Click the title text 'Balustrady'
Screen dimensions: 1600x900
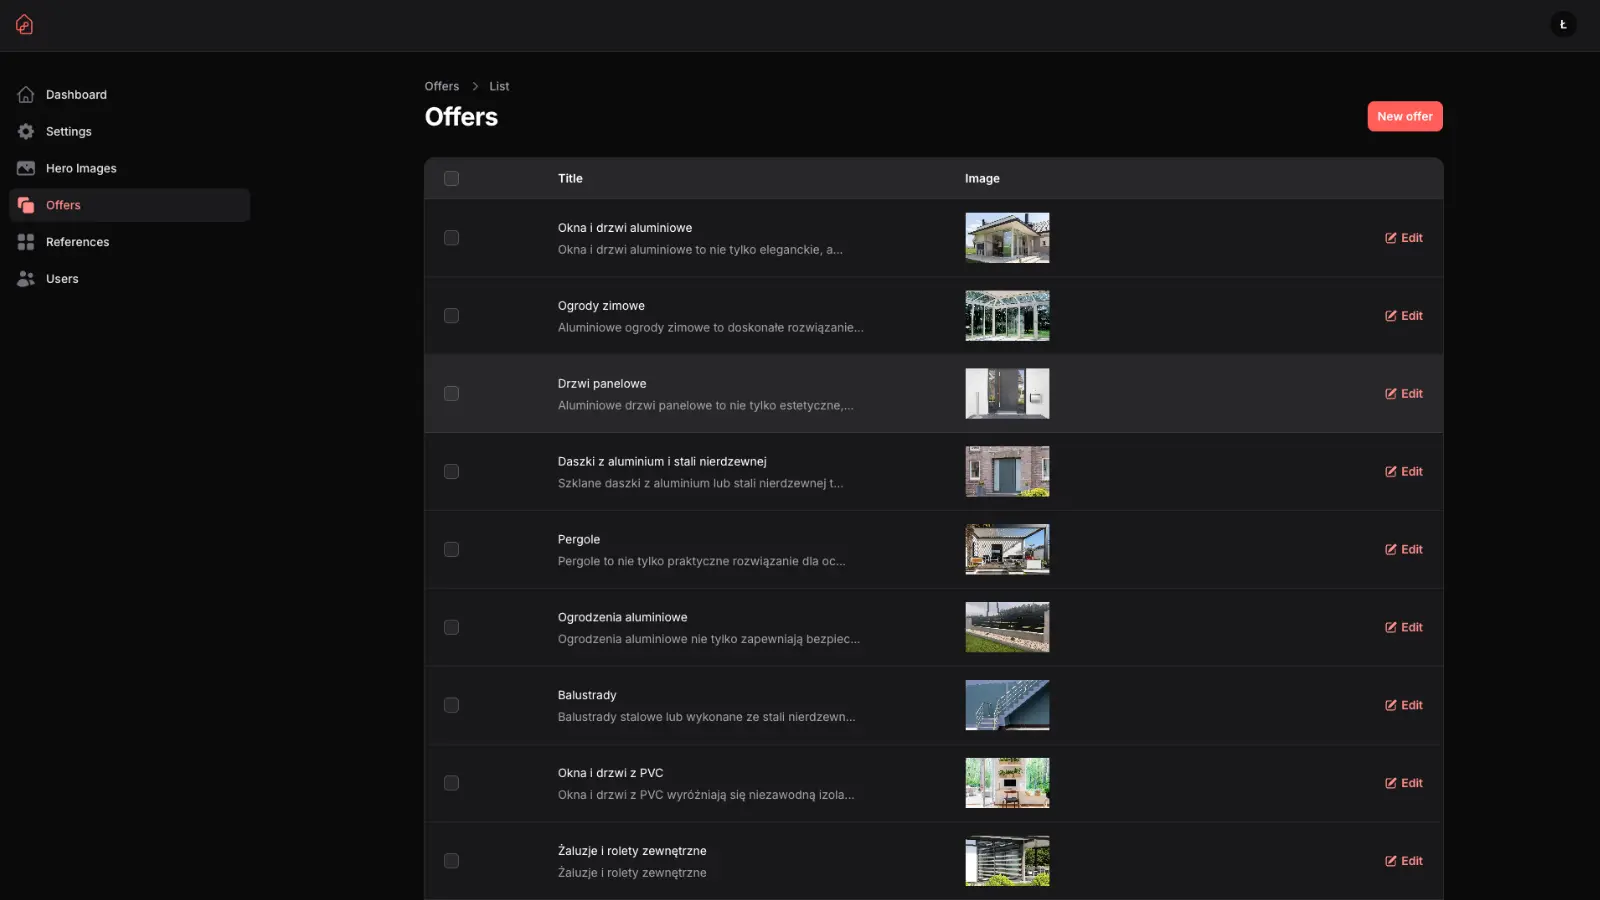pyautogui.click(x=587, y=696)
